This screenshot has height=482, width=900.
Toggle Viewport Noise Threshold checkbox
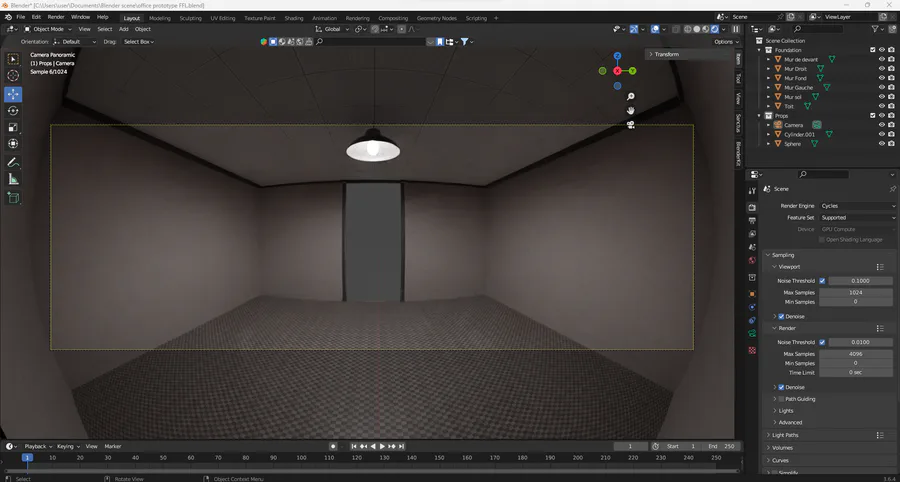pyautogui.click(x=823, y=281)
